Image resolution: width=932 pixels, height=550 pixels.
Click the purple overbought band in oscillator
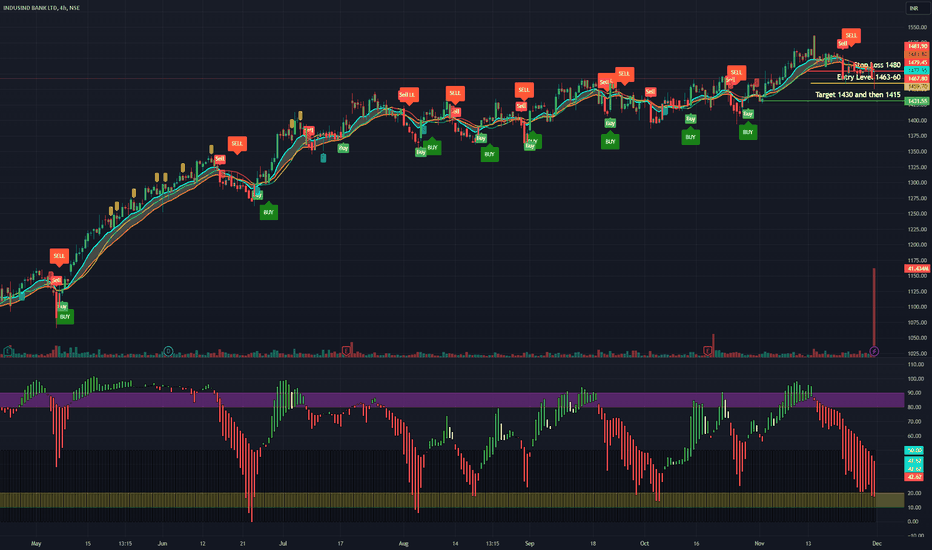pyautogui.click(x=452, y=400)
